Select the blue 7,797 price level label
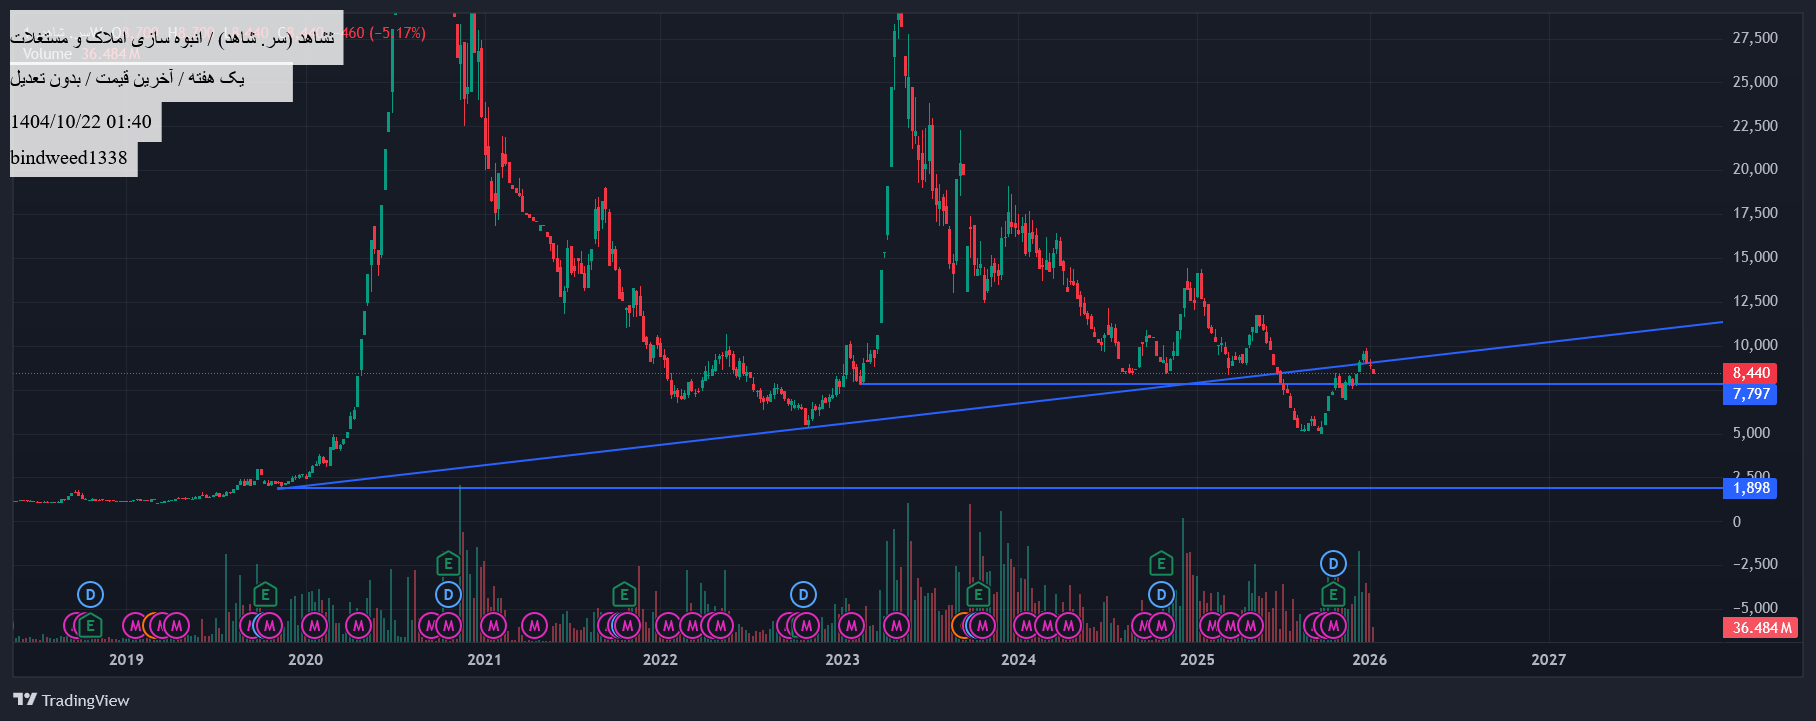This screenshot has width=1816, height=721. 1750,394
